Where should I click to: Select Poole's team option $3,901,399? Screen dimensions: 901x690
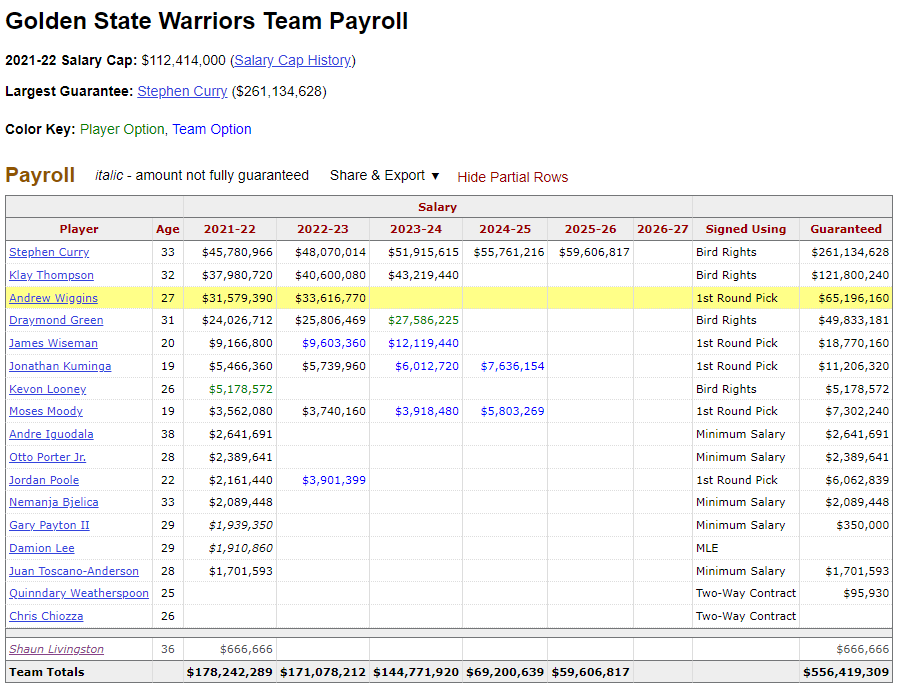[334, 480]
